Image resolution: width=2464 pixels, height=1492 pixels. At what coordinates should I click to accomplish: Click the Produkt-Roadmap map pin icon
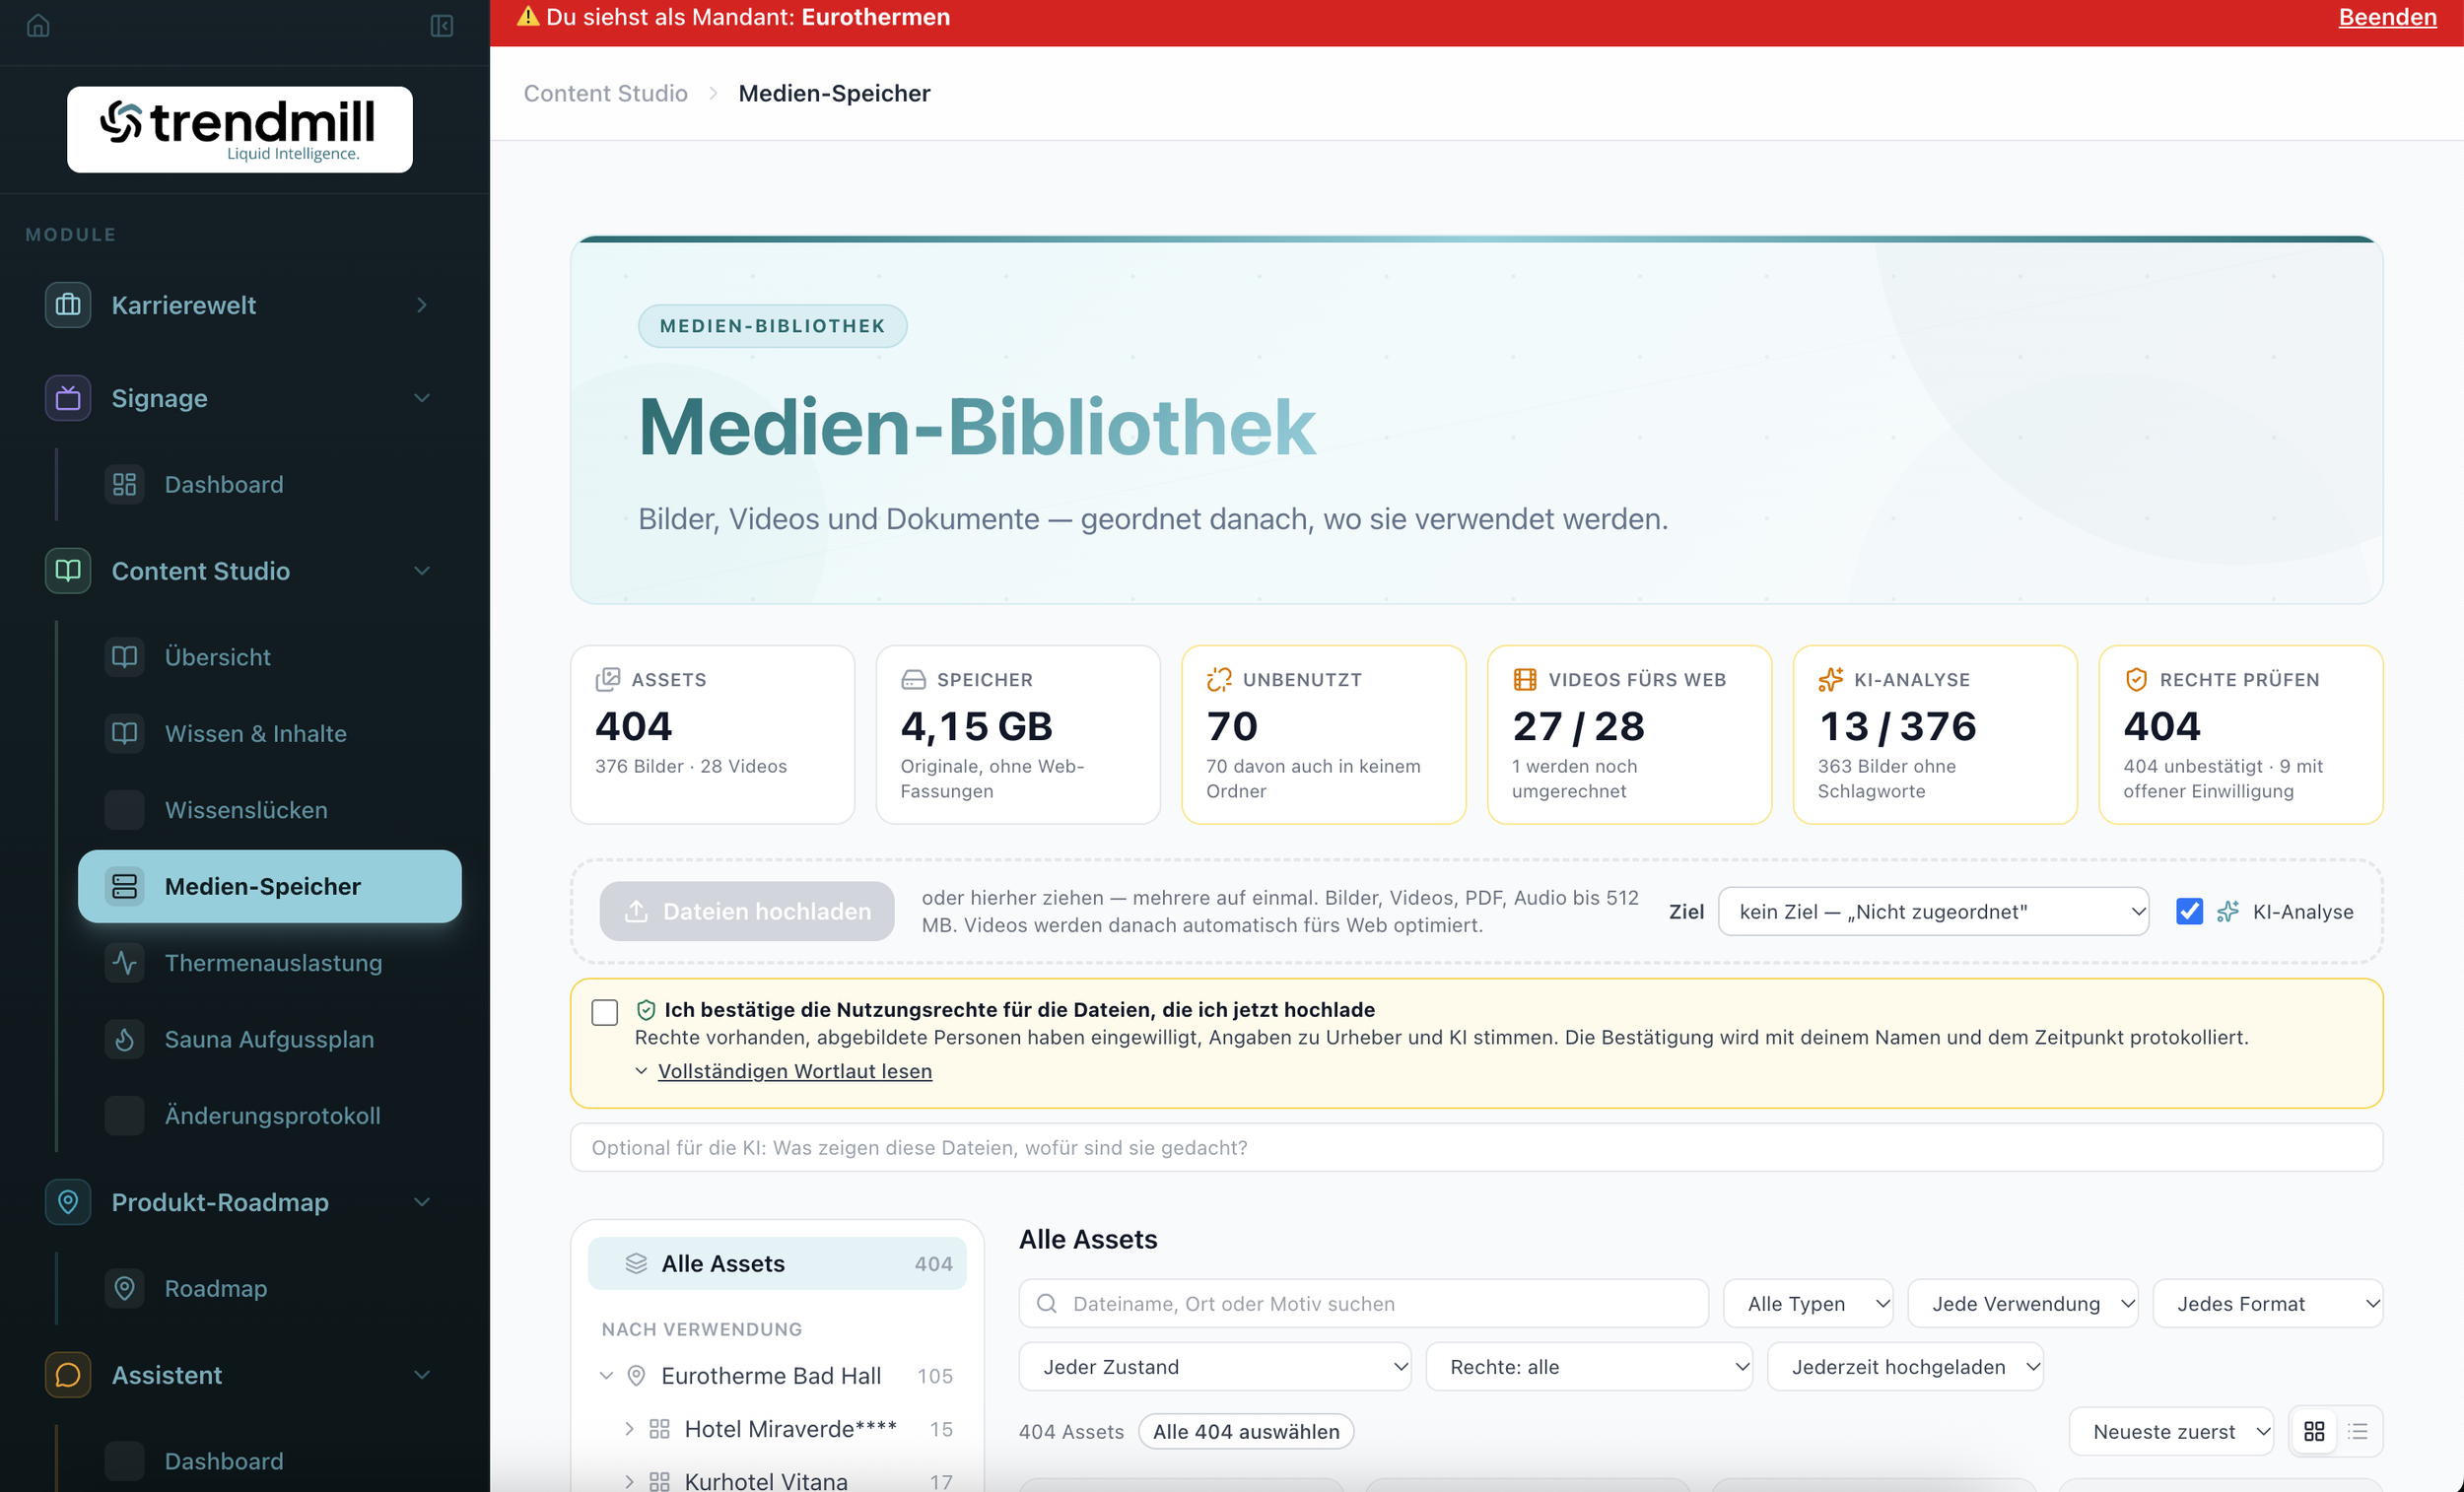tap(68, 1202)
